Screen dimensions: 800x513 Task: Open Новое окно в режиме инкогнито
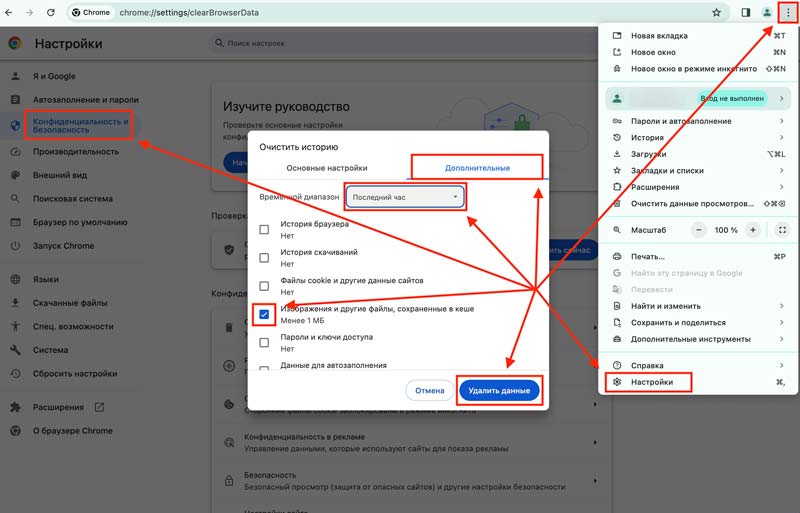(x=698, y=68)
